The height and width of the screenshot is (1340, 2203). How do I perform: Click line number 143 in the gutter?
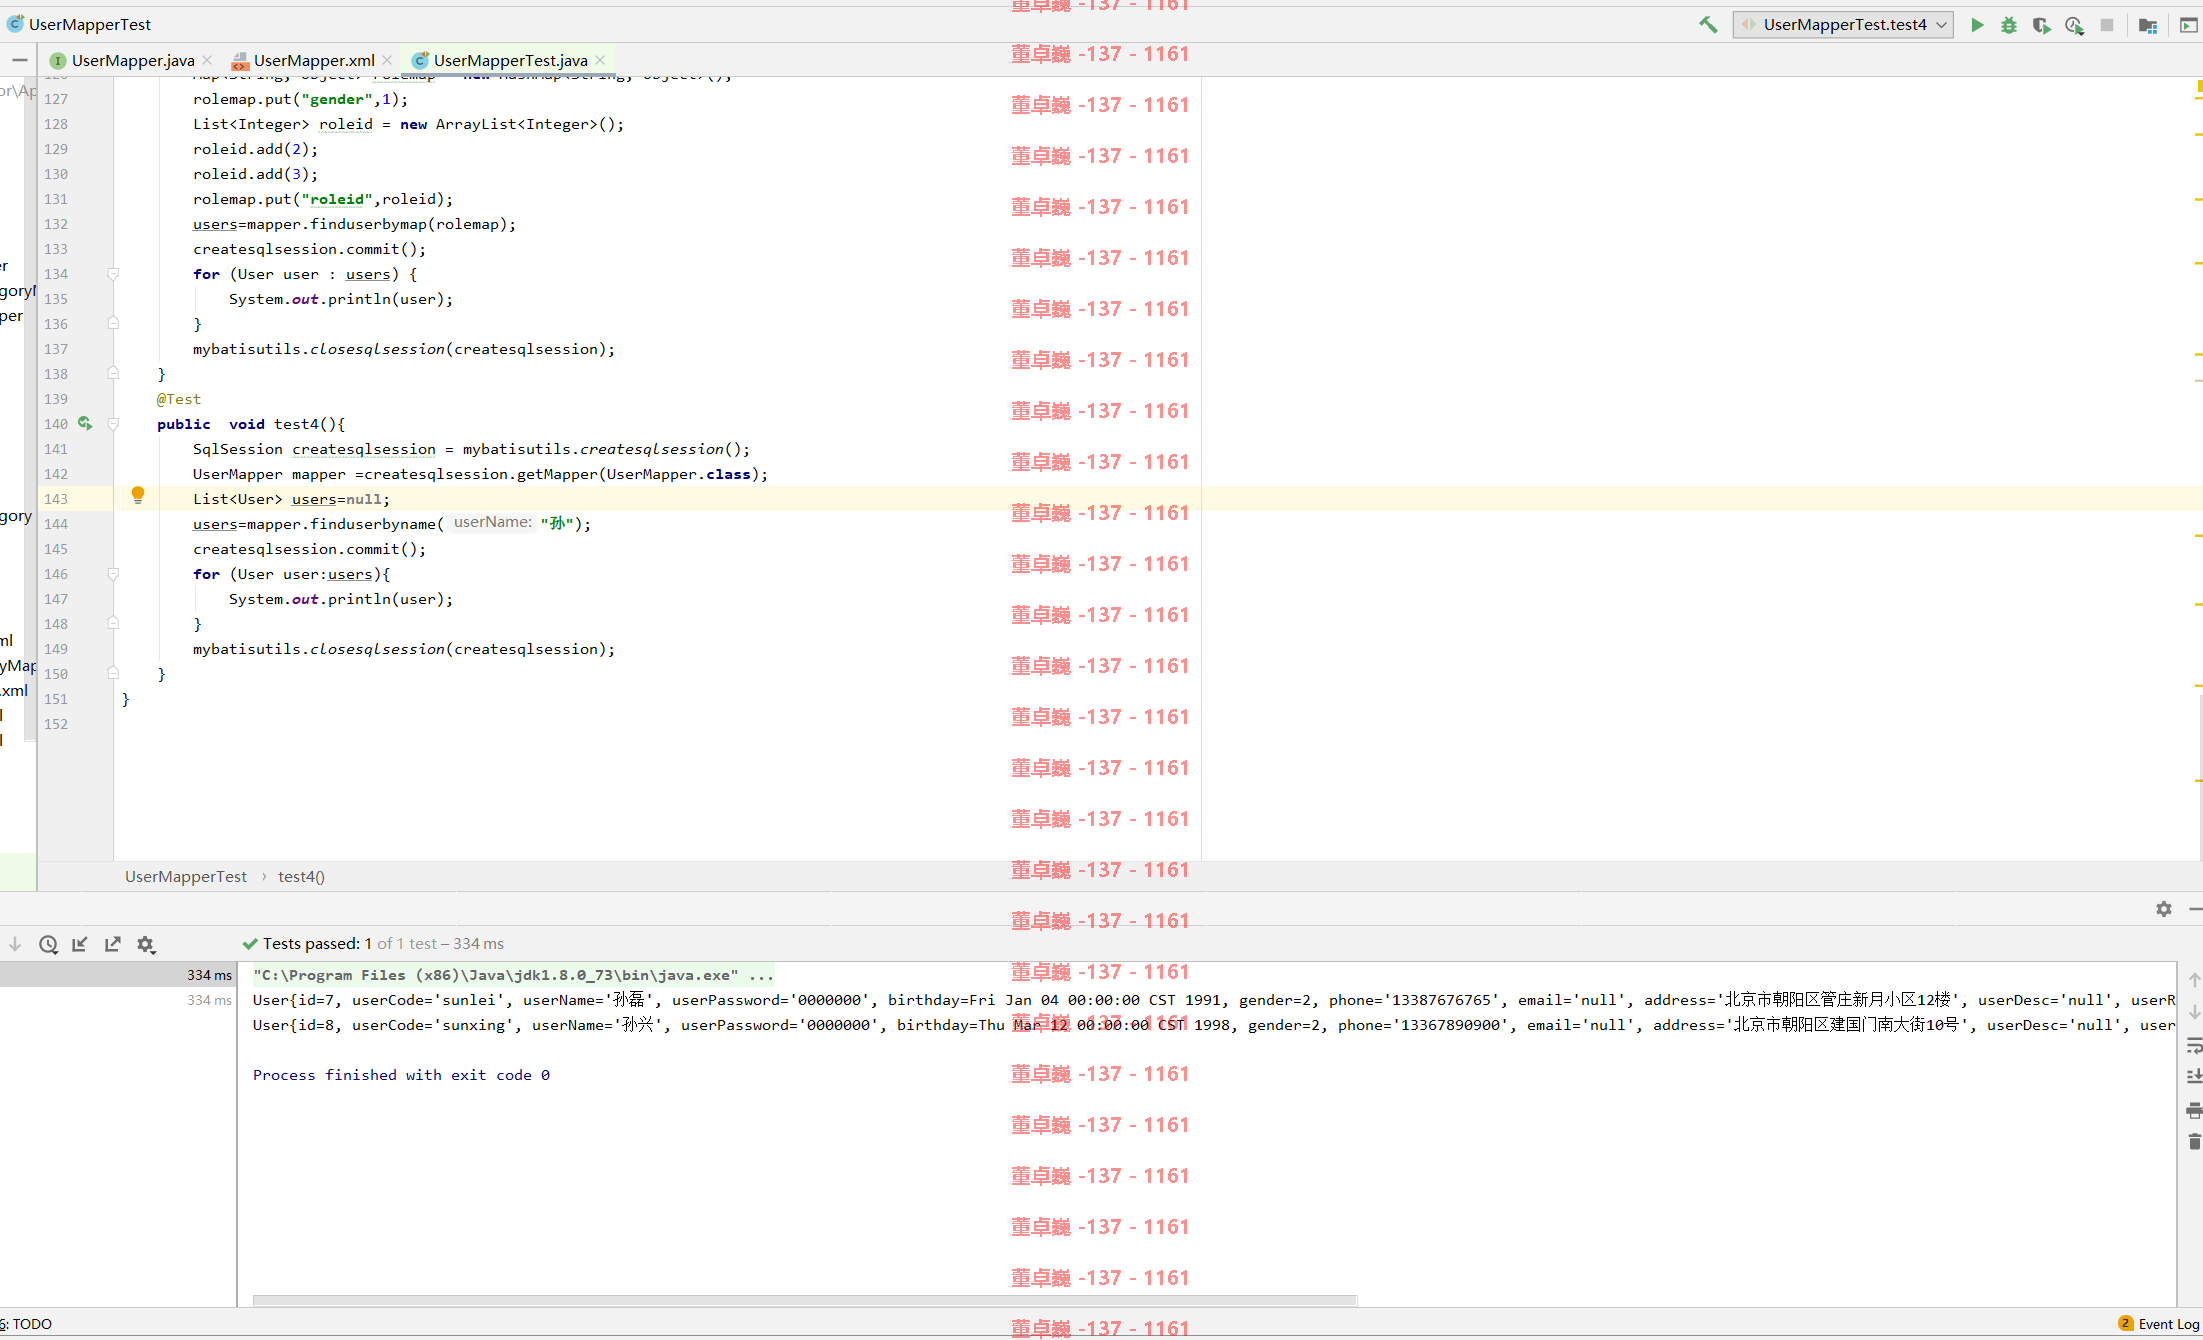tap(56, 499)
